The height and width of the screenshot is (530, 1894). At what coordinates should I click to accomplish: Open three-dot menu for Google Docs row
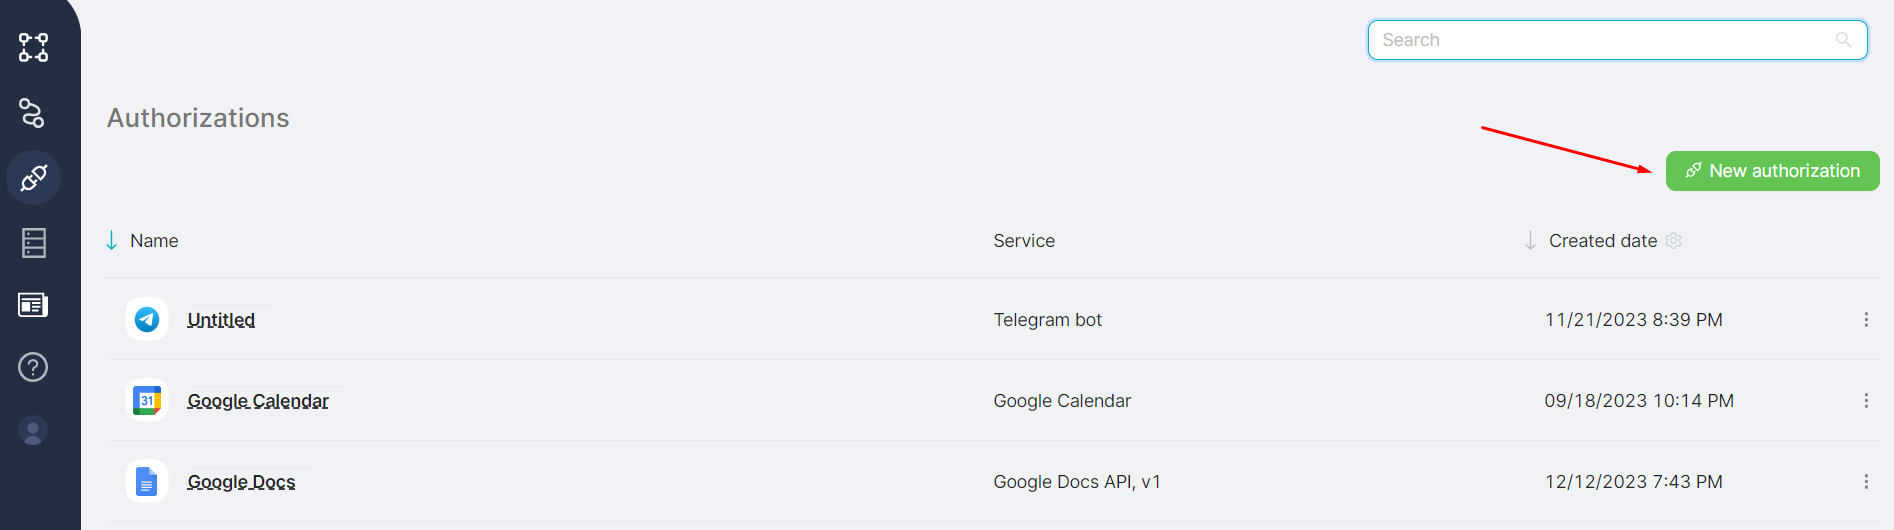pos(1866,482)
